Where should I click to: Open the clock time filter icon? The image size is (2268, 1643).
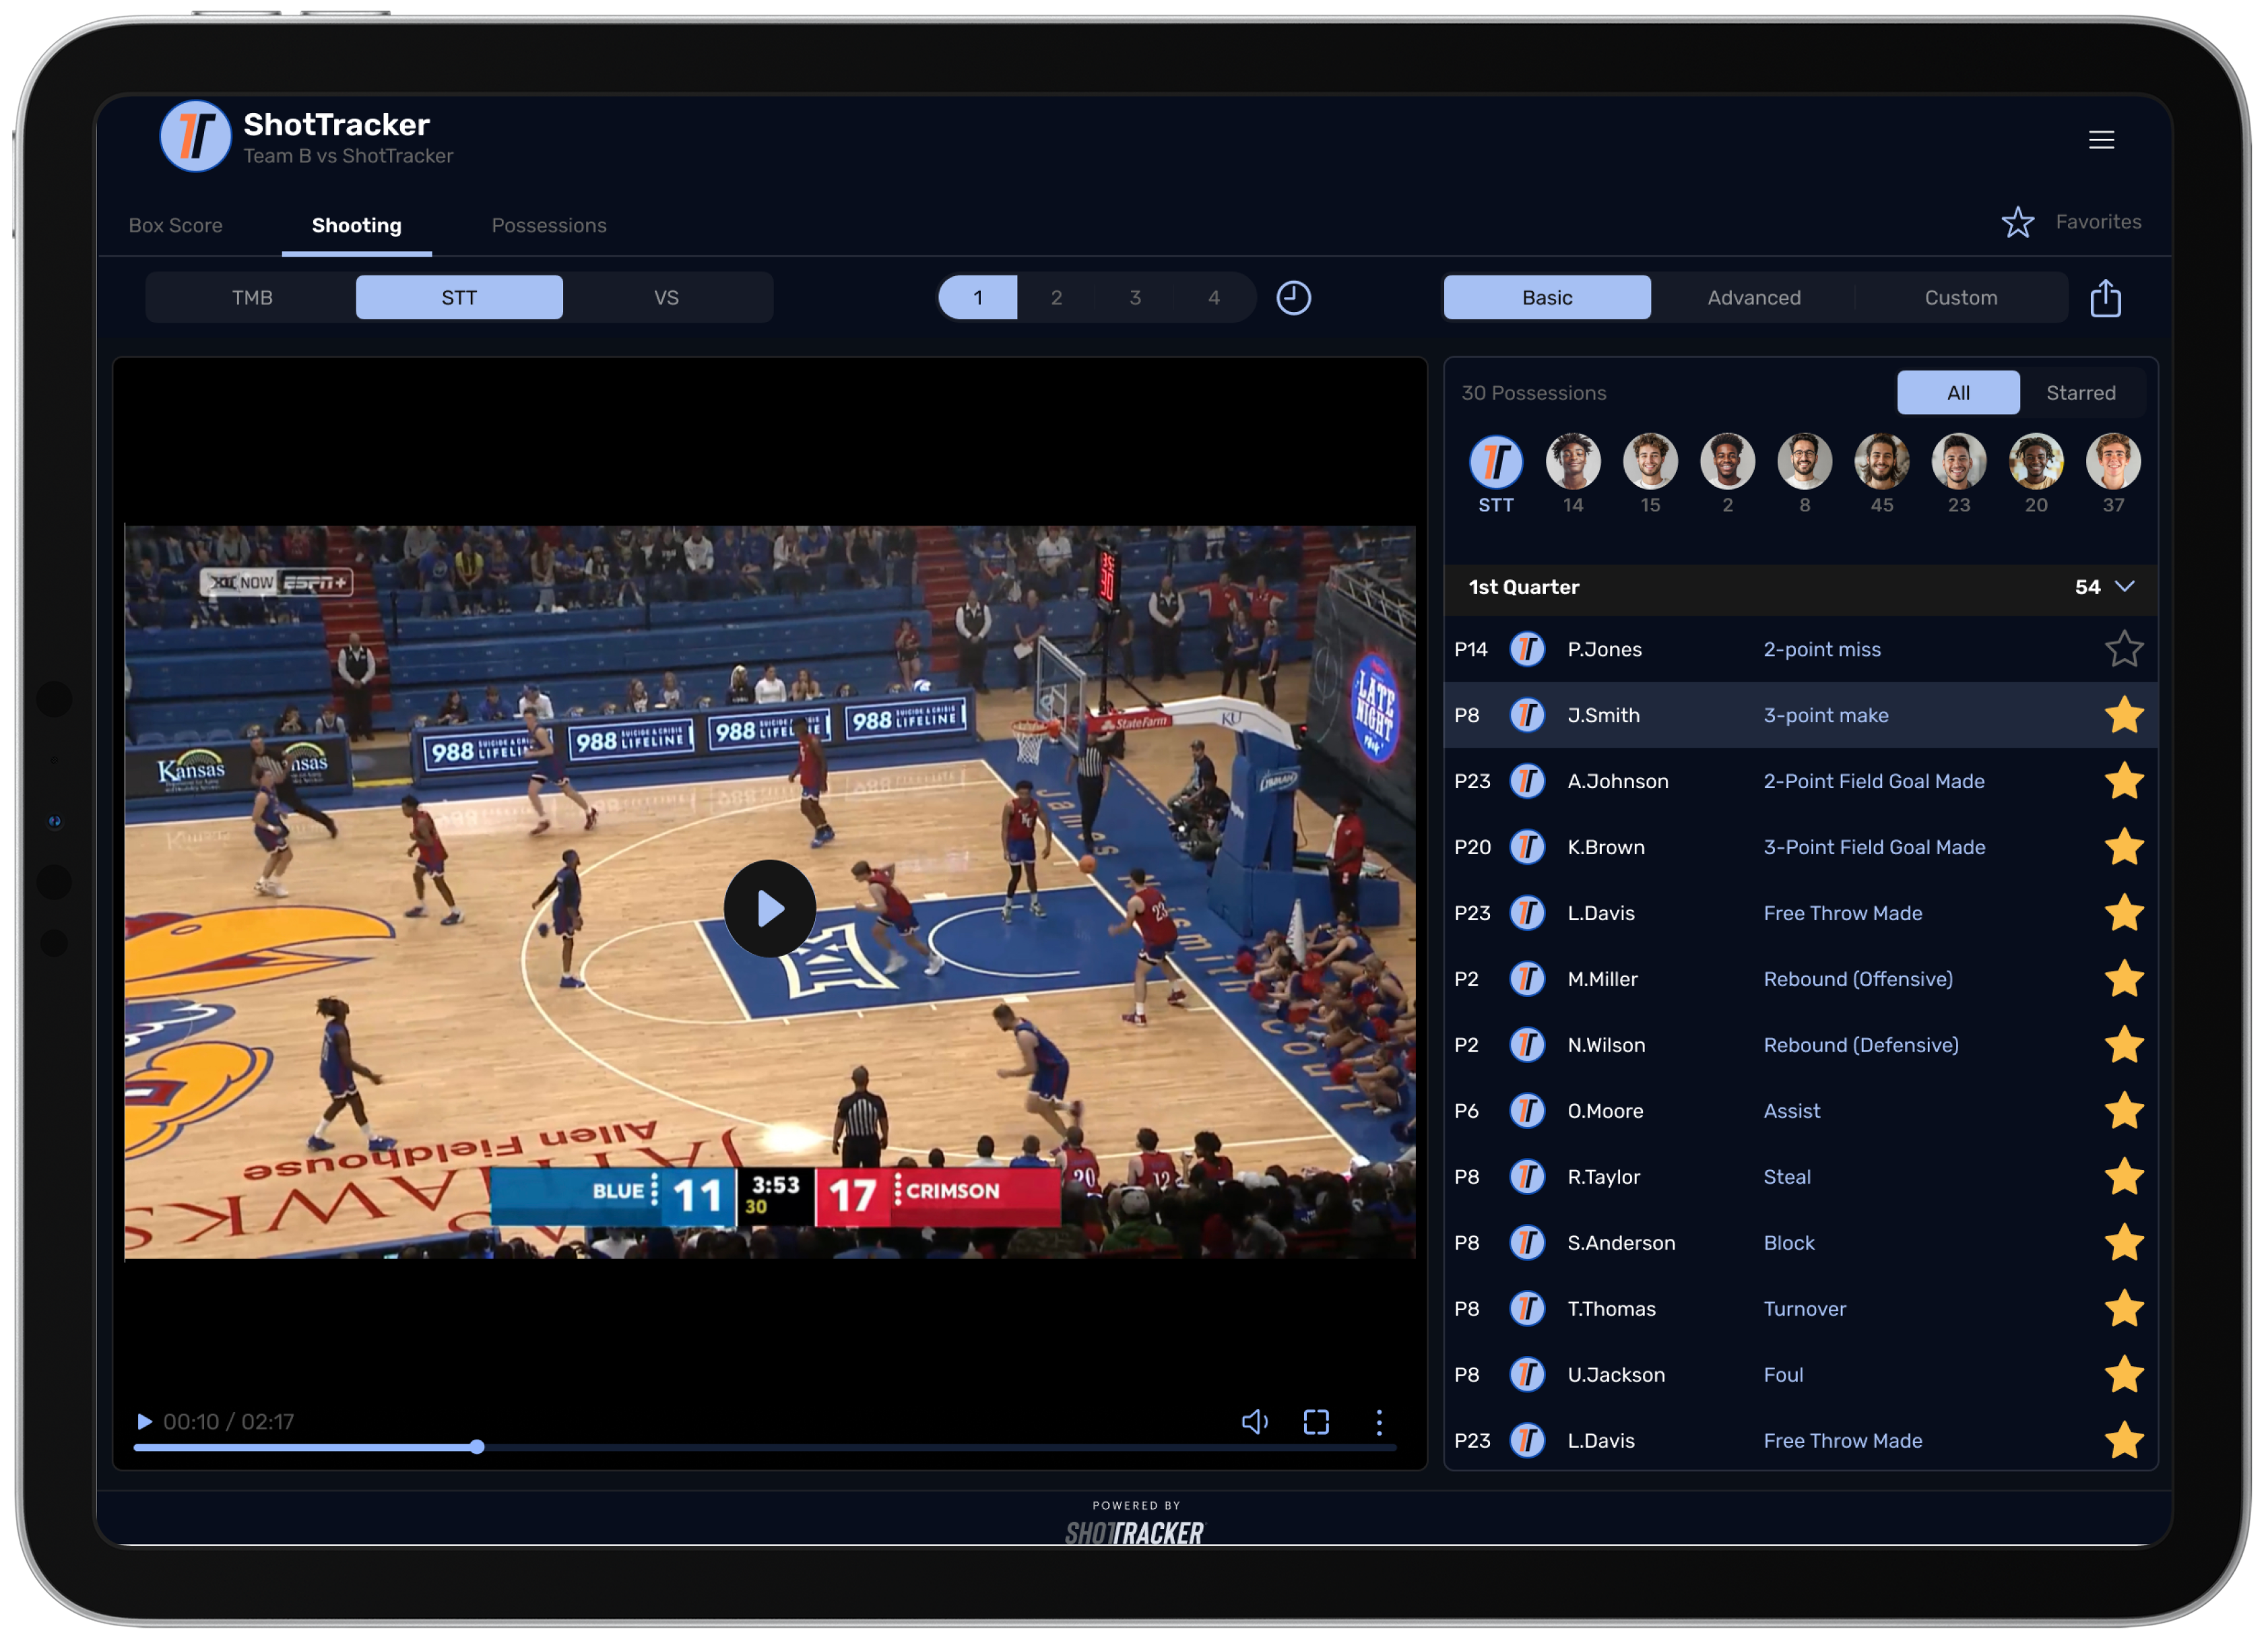[x=1293, y=298]
